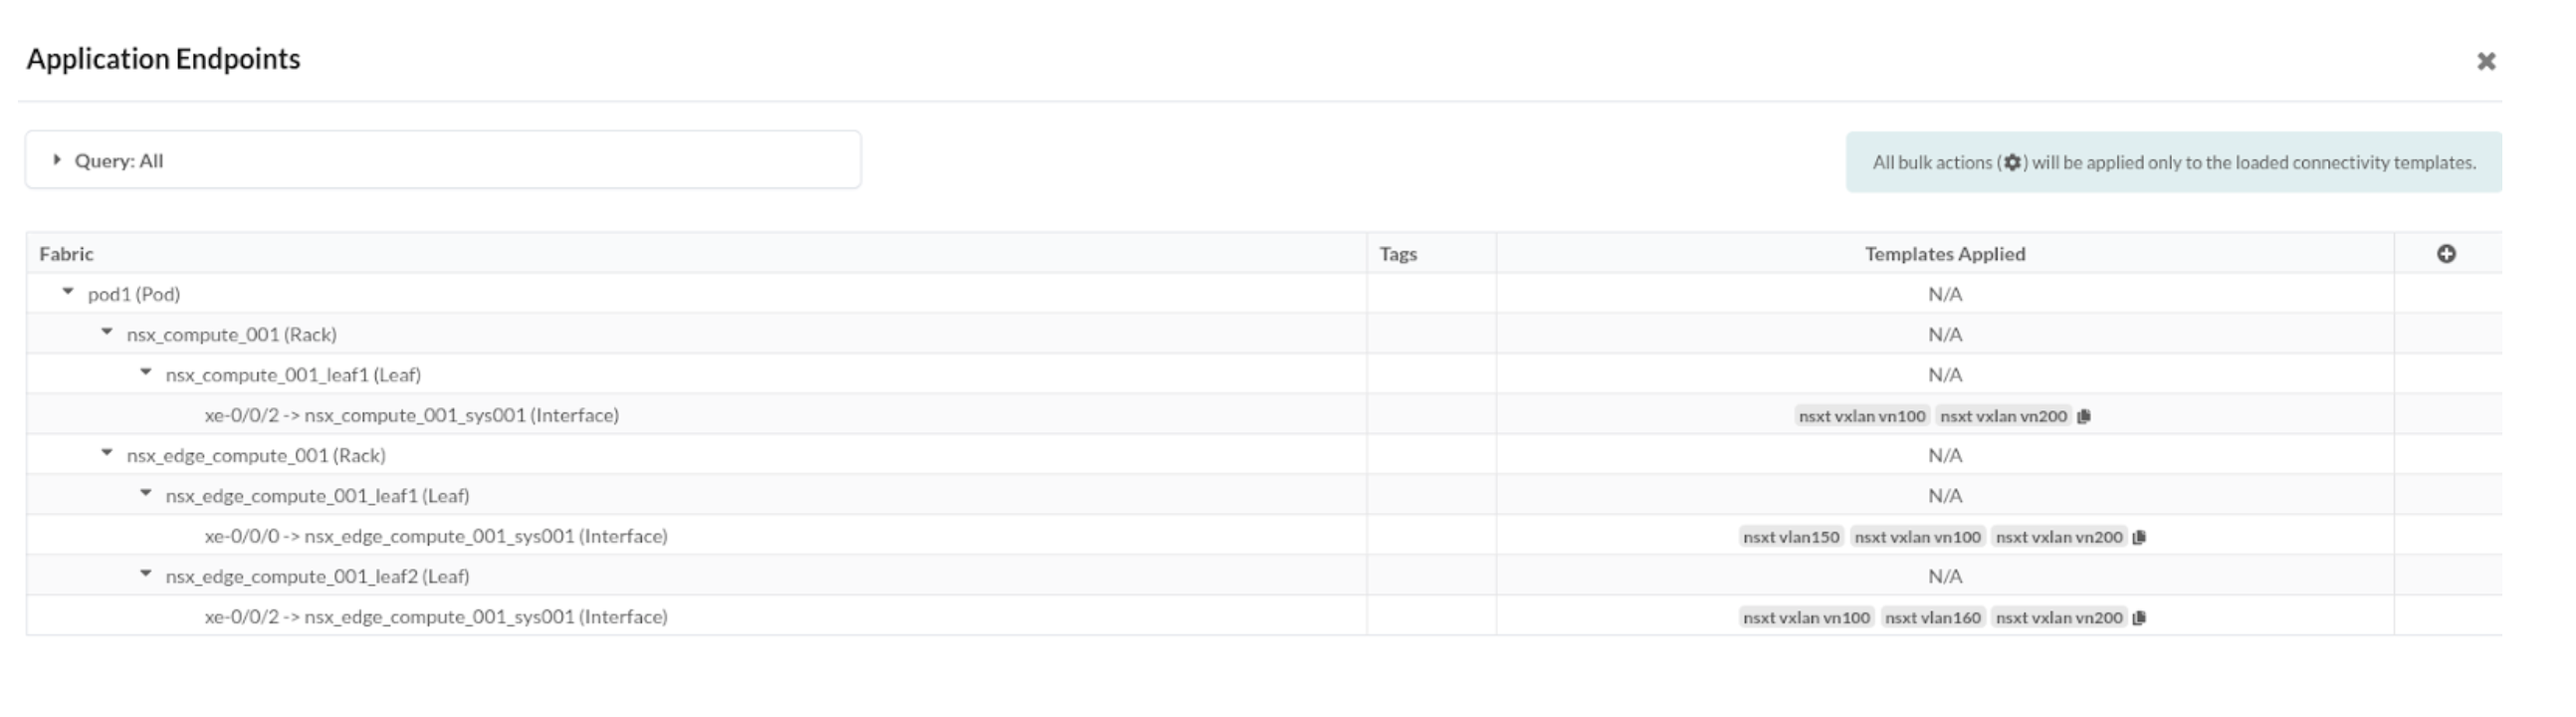Viewport: 2576px width, 717px height.
Task: Click nsxt vxlan vn100 tag in nsx_compute_001_sys001 row
Action: pyautogui.click(x=1861, y=416)
